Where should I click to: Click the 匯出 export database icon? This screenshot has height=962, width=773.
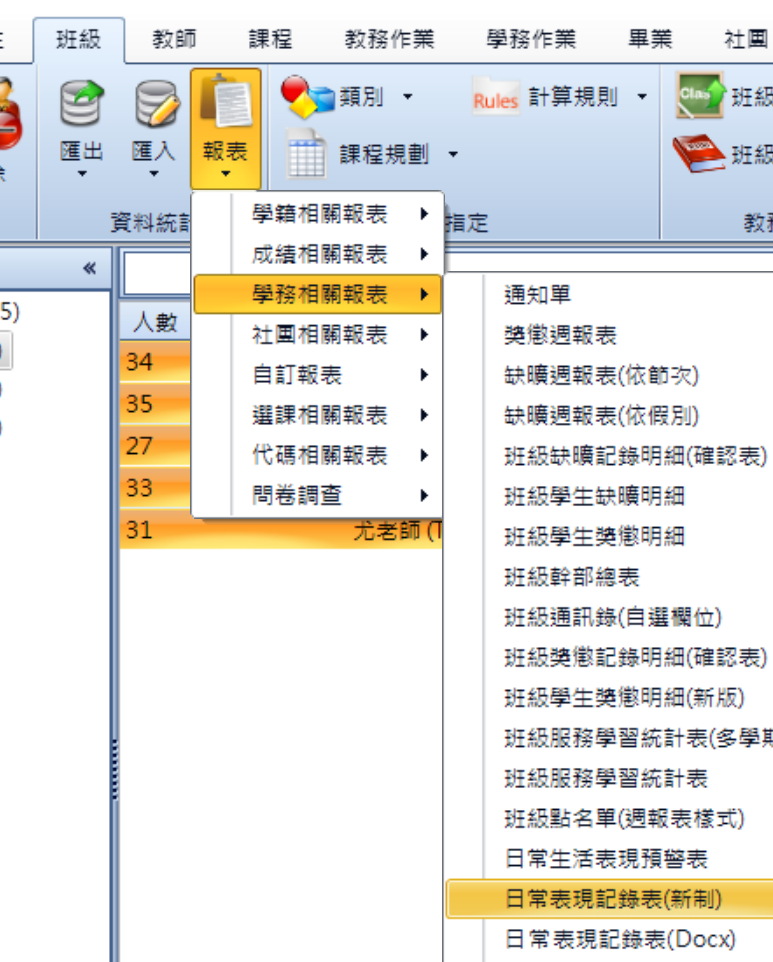tap(82, 103)
